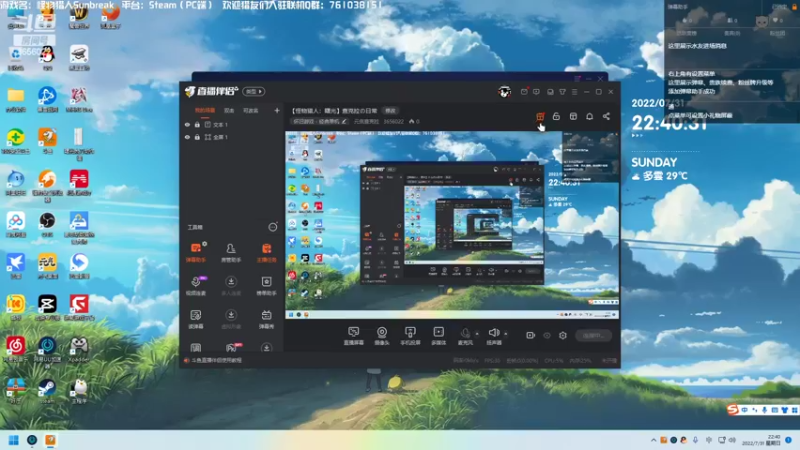Open stream settings gear icon
The width and height of the screenshot is (800, 450).
pos(563,335)
